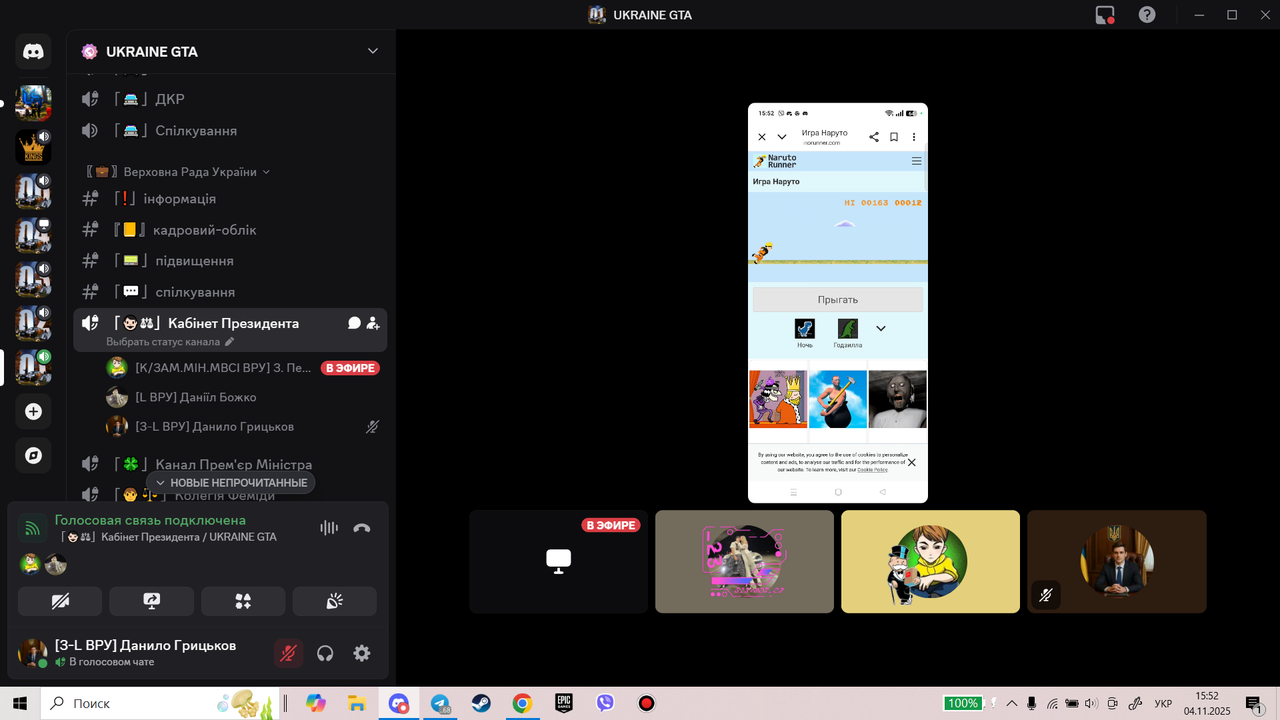Open кадровий-облік text channel

click(230, 229)
